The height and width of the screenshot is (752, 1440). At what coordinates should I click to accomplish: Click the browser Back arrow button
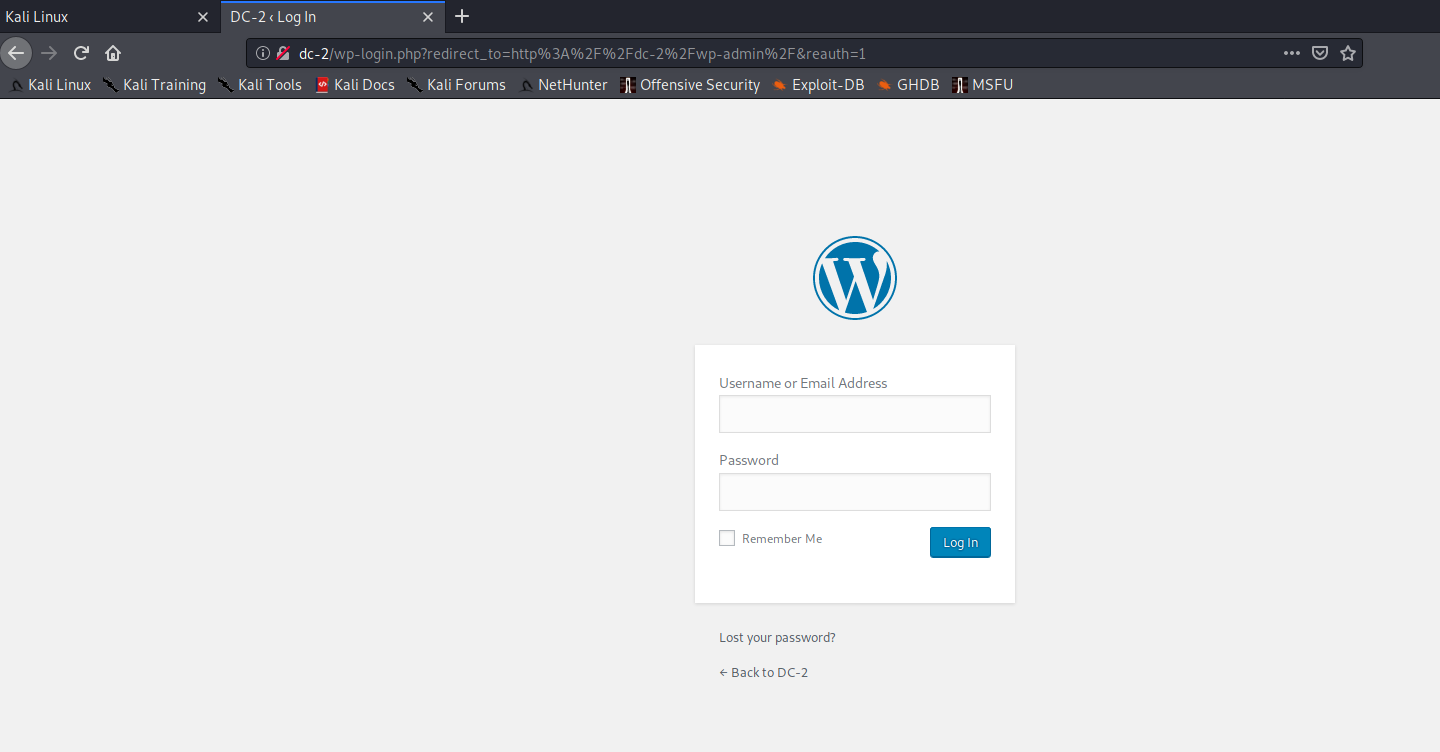pyautogui.click(x=17, y=53)
